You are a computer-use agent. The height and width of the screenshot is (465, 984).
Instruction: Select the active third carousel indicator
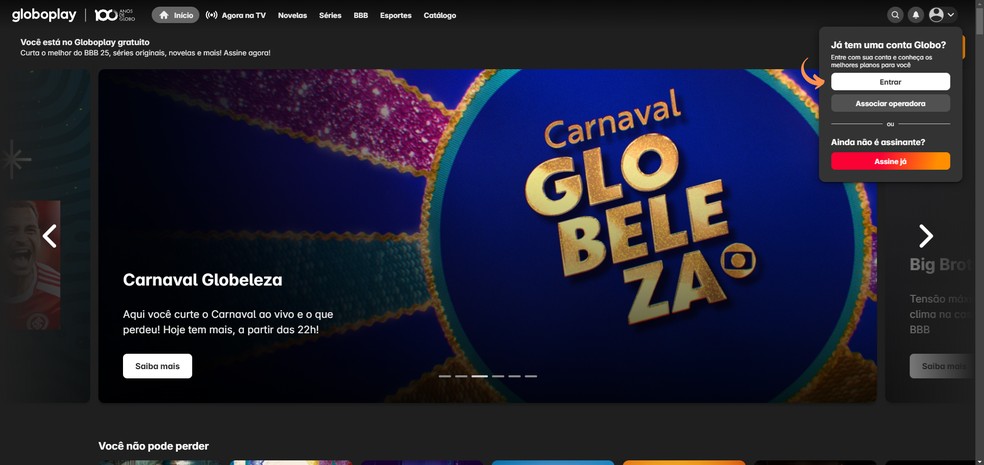[x=479, y=376]
